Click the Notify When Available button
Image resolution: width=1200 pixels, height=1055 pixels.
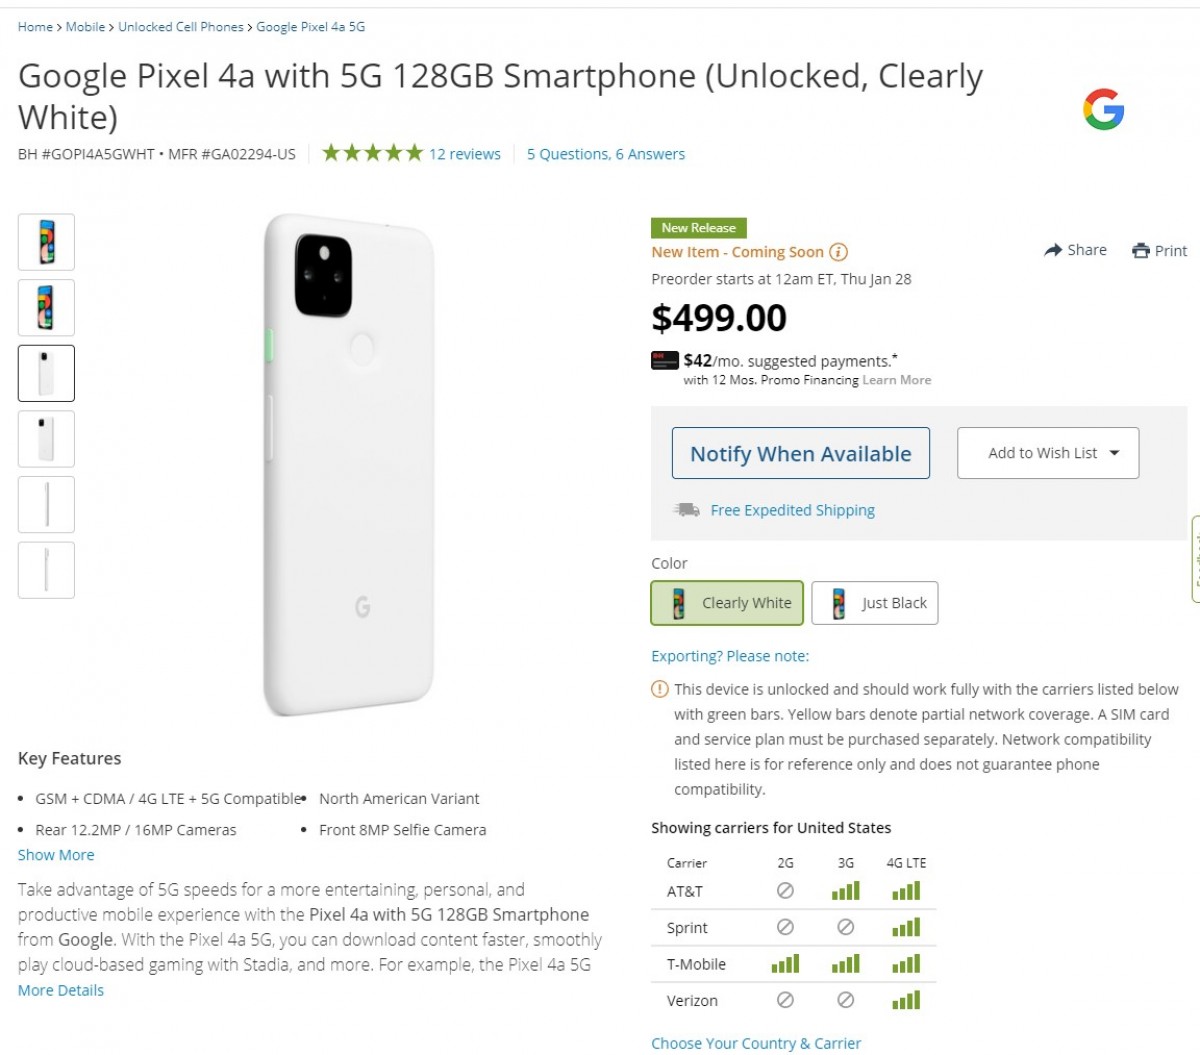click(800, 453)
